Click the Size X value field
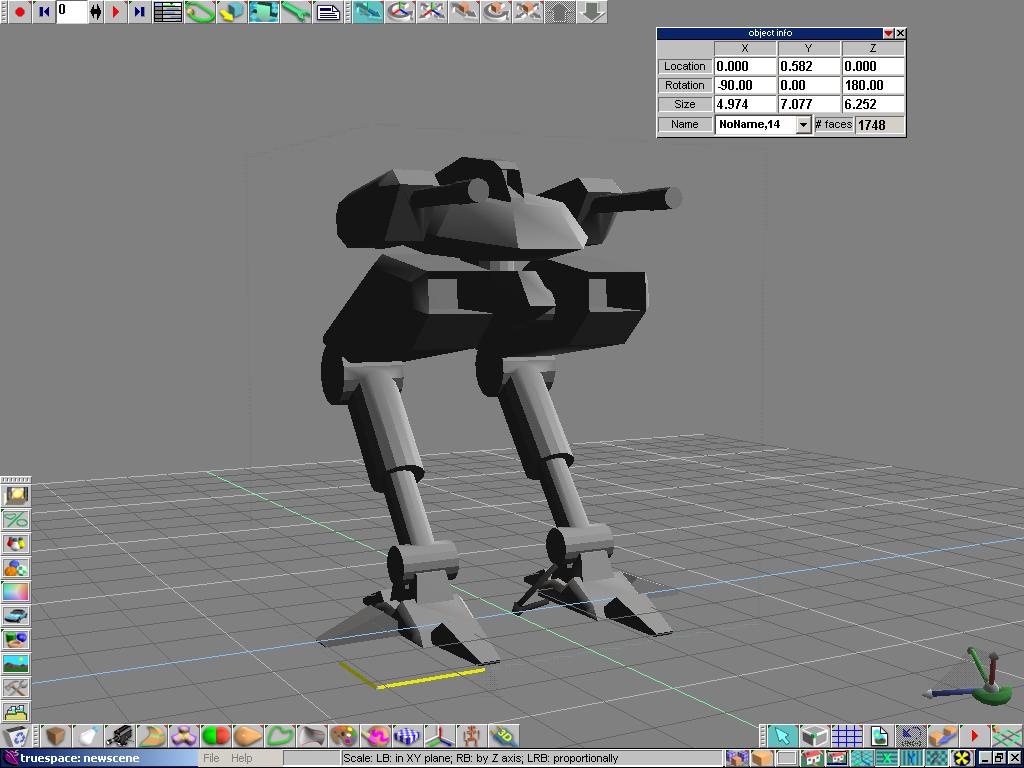1024x768 pixels. pos(745,104)
